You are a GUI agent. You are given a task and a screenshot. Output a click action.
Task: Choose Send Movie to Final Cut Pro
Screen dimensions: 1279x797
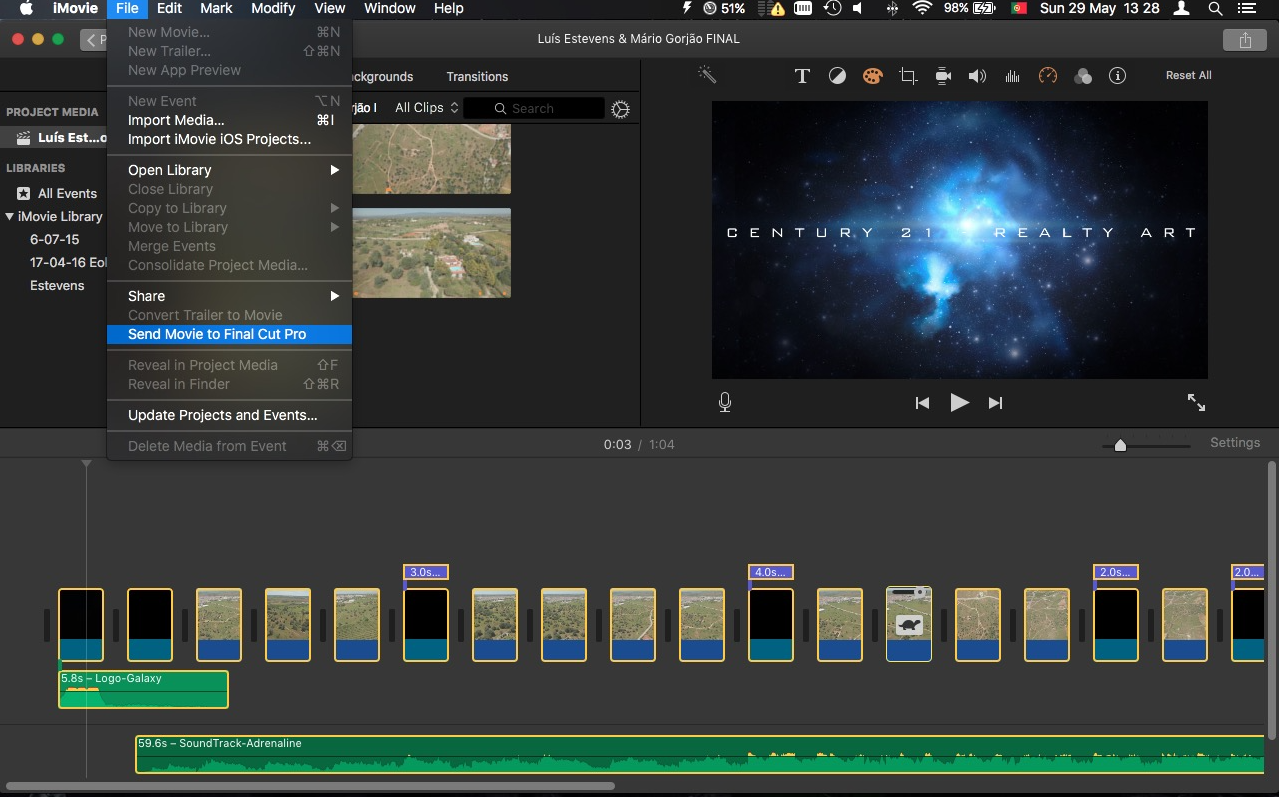tap(229, 334)
